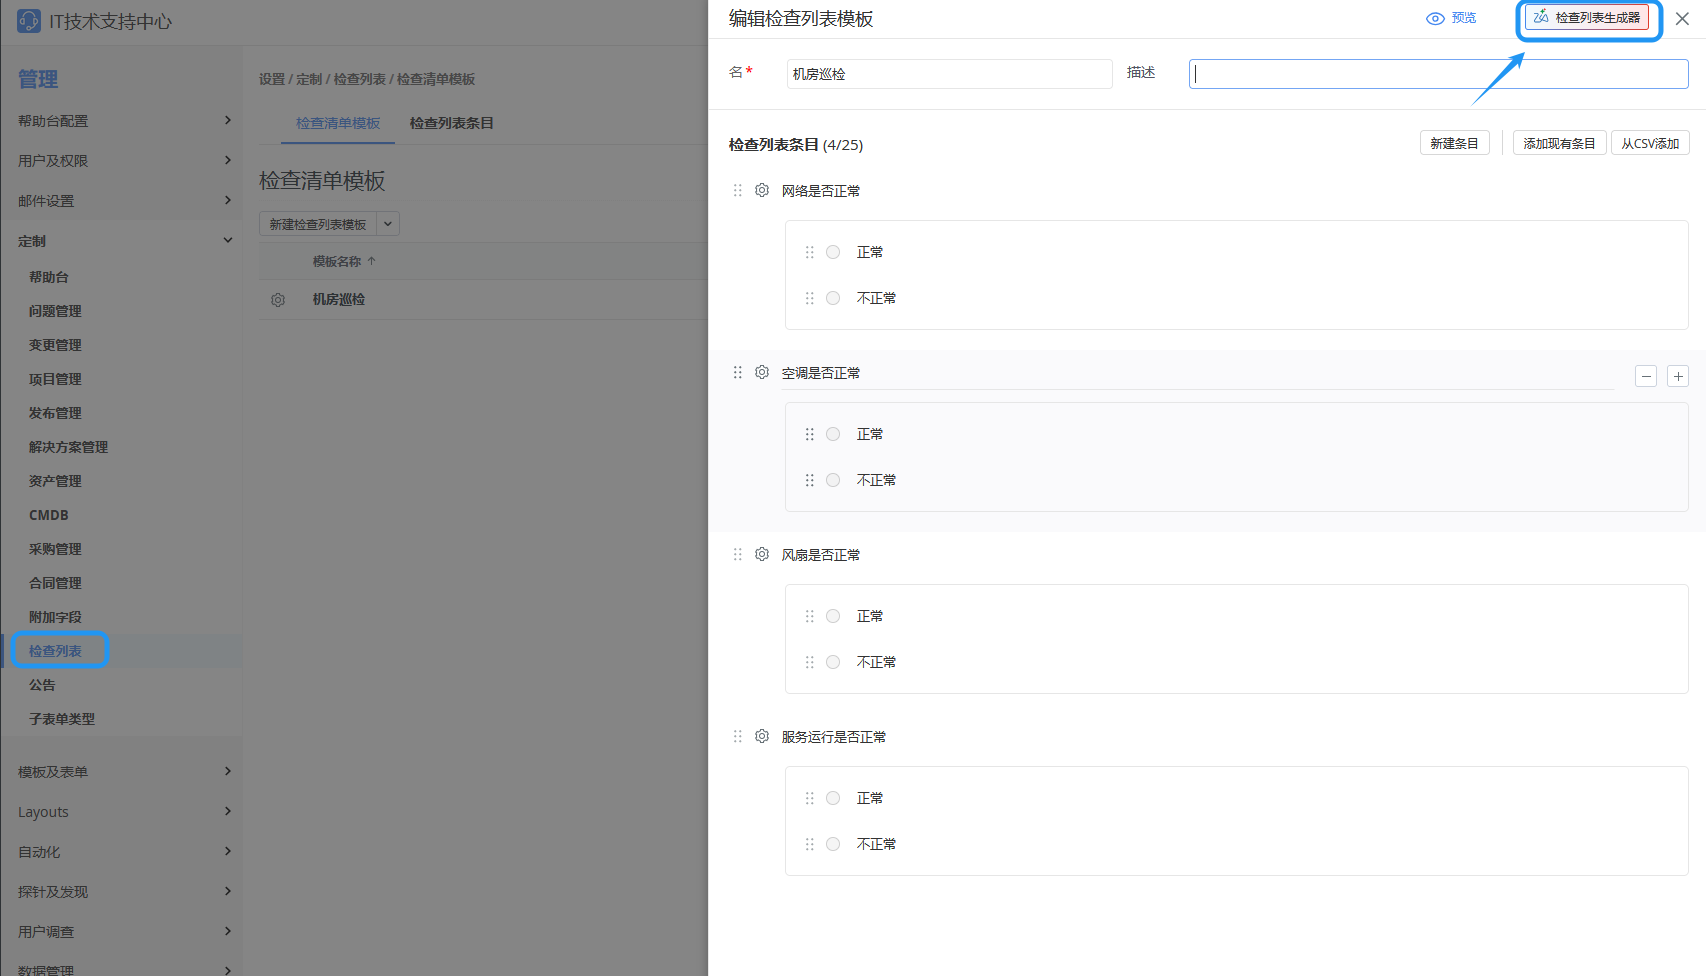Collapse the 定制 sidebar section
This screenshot has height=976, width=1706.
tap(227, 240)
